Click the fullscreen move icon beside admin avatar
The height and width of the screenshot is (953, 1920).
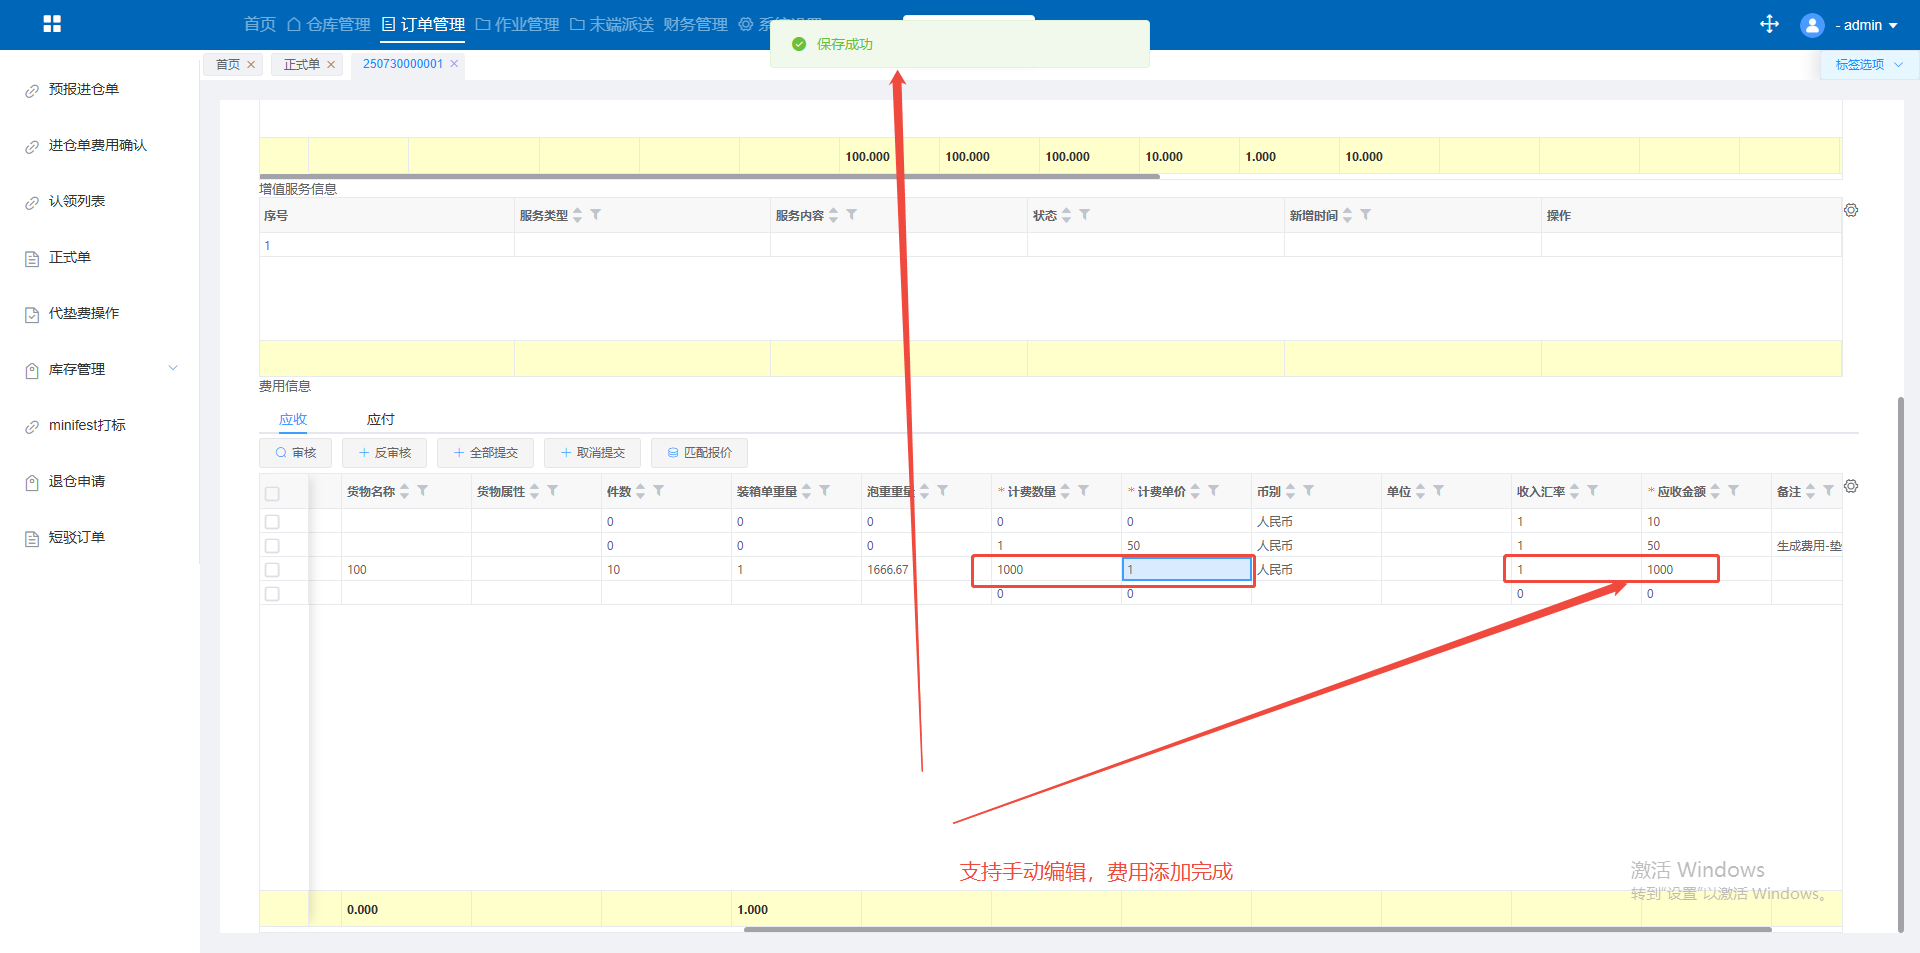1769,24
